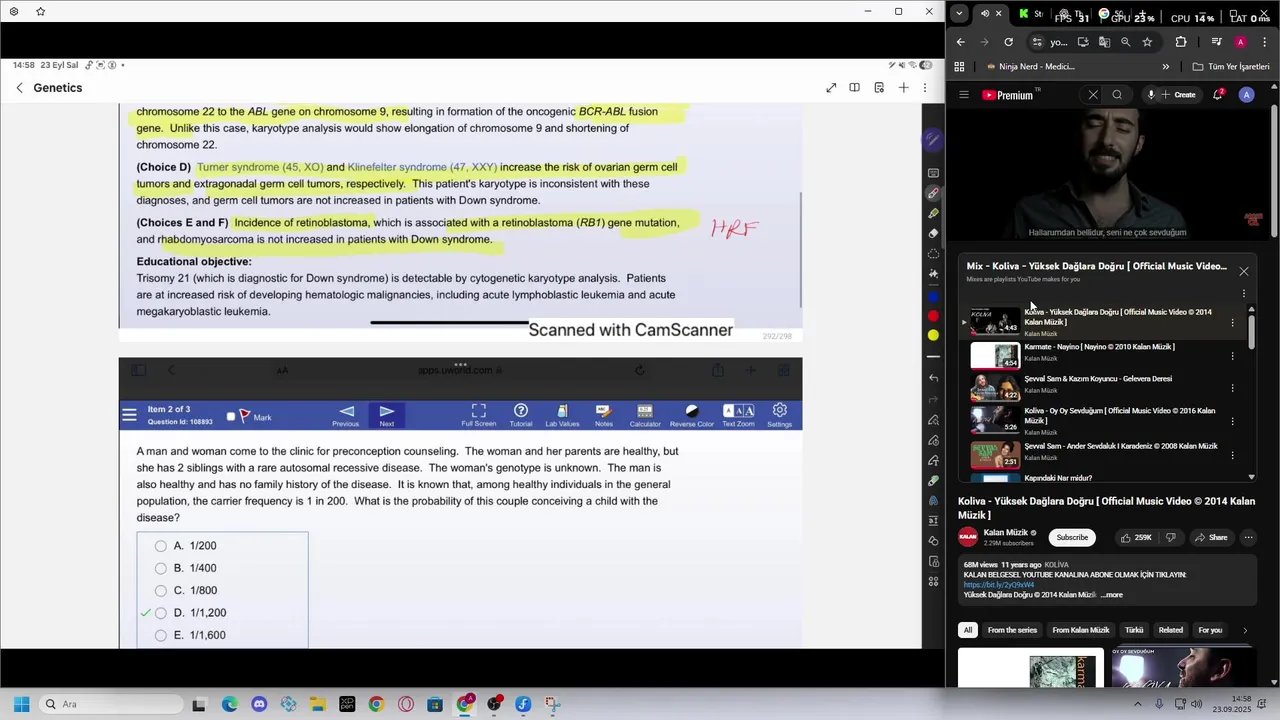
Task: Click the purple pen mode circle icon
Action: 933,140
